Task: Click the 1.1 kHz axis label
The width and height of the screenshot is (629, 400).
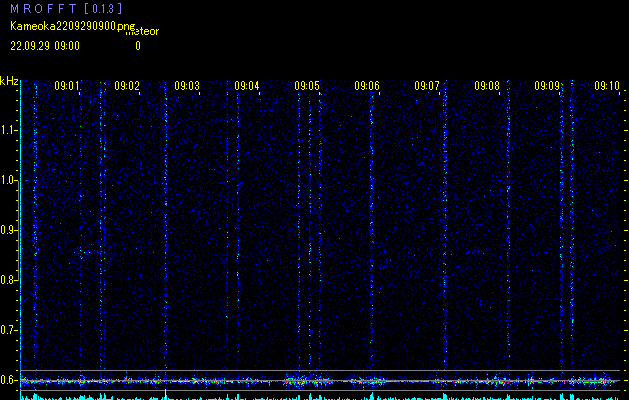Action: tap(8, 130)
